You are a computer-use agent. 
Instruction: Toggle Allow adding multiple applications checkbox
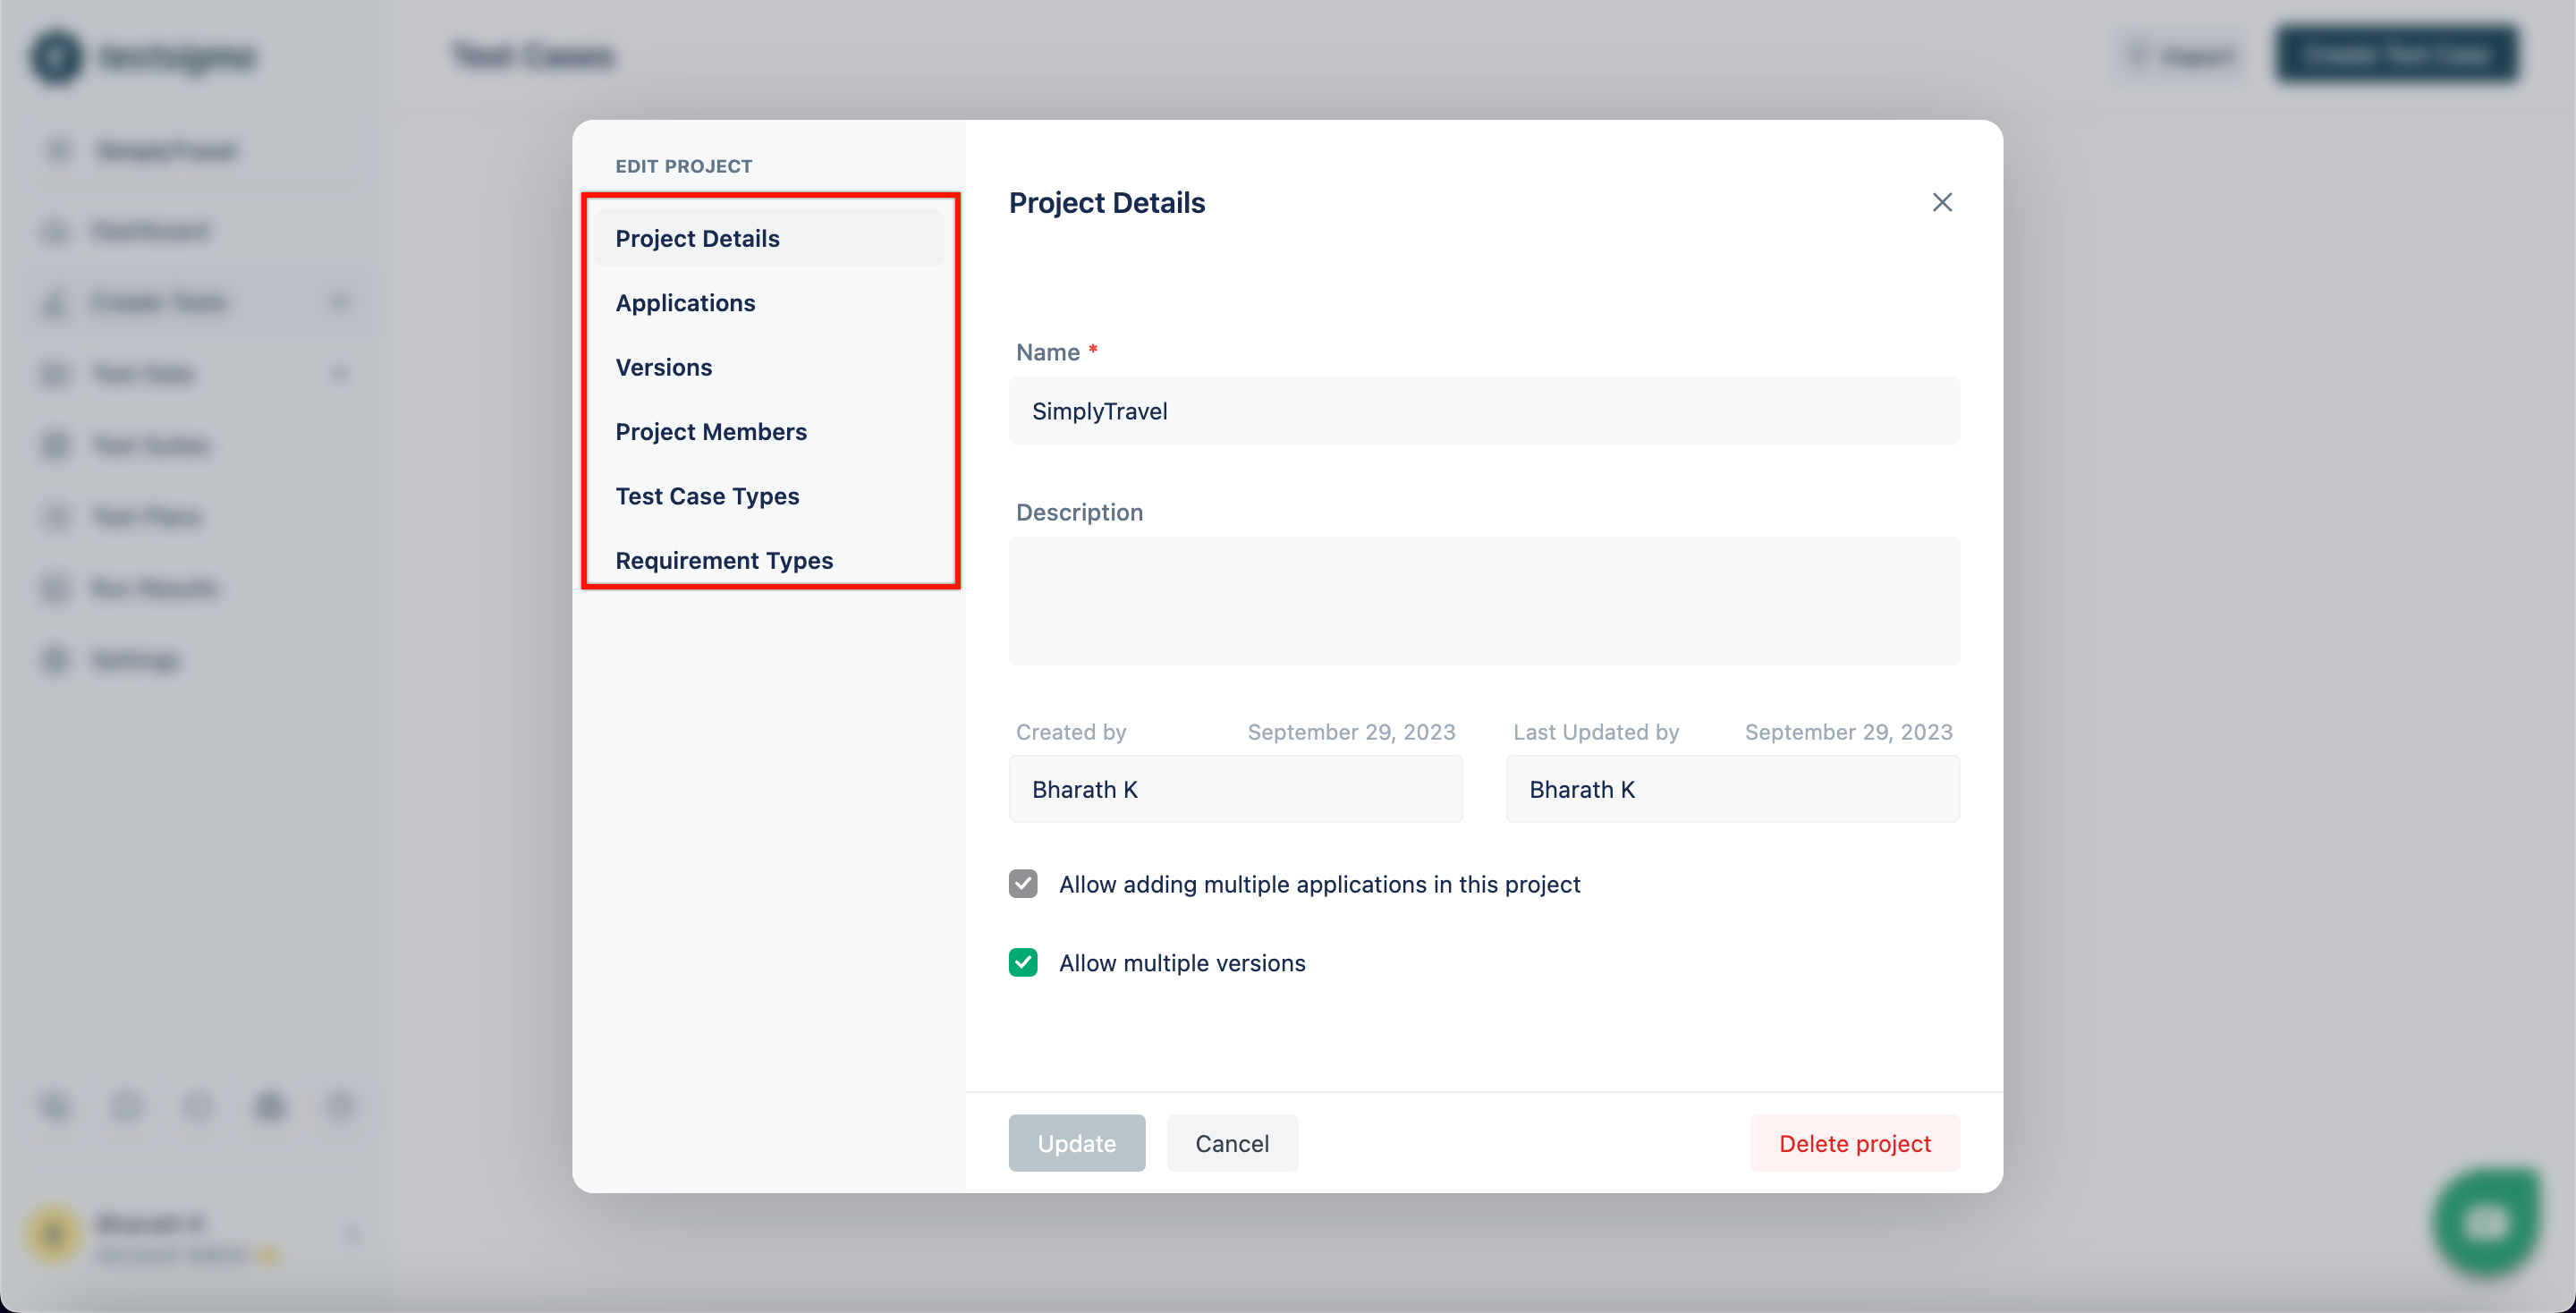pyautogui.click(x=1024, y=883)
